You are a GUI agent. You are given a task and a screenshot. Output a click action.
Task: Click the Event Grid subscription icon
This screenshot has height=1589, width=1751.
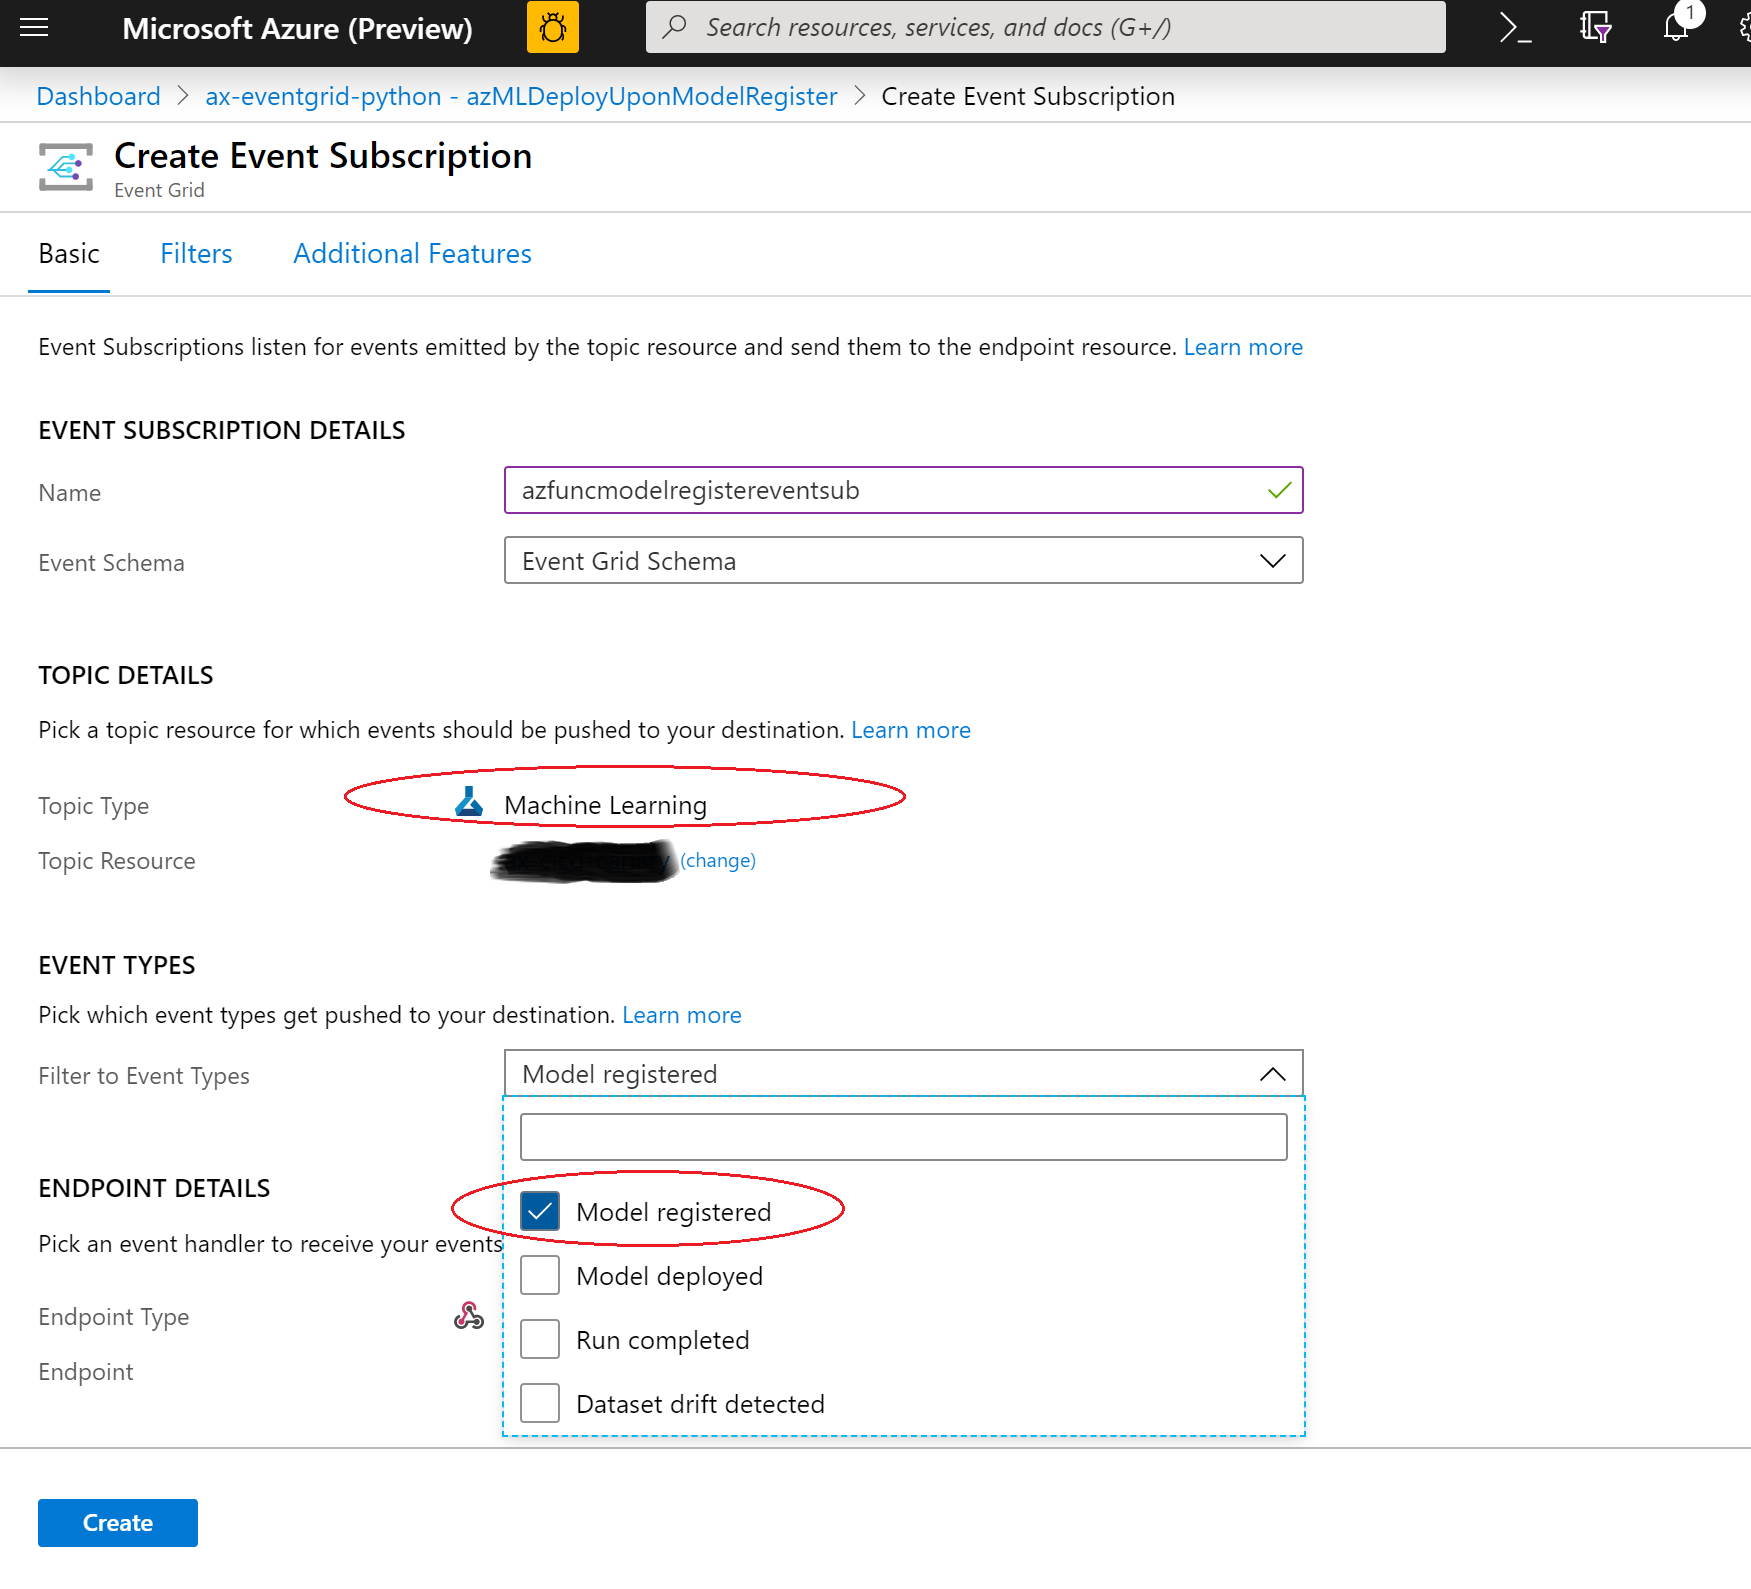[66, 167]
